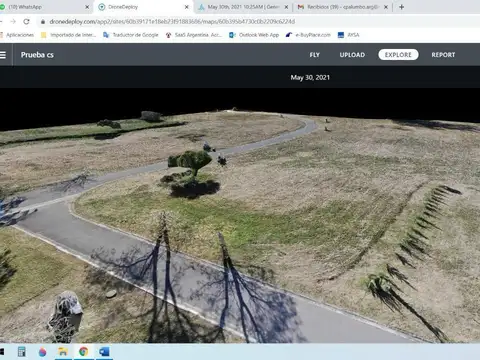Open the Traductor de Google bookmark

click(x=131, y=35)
